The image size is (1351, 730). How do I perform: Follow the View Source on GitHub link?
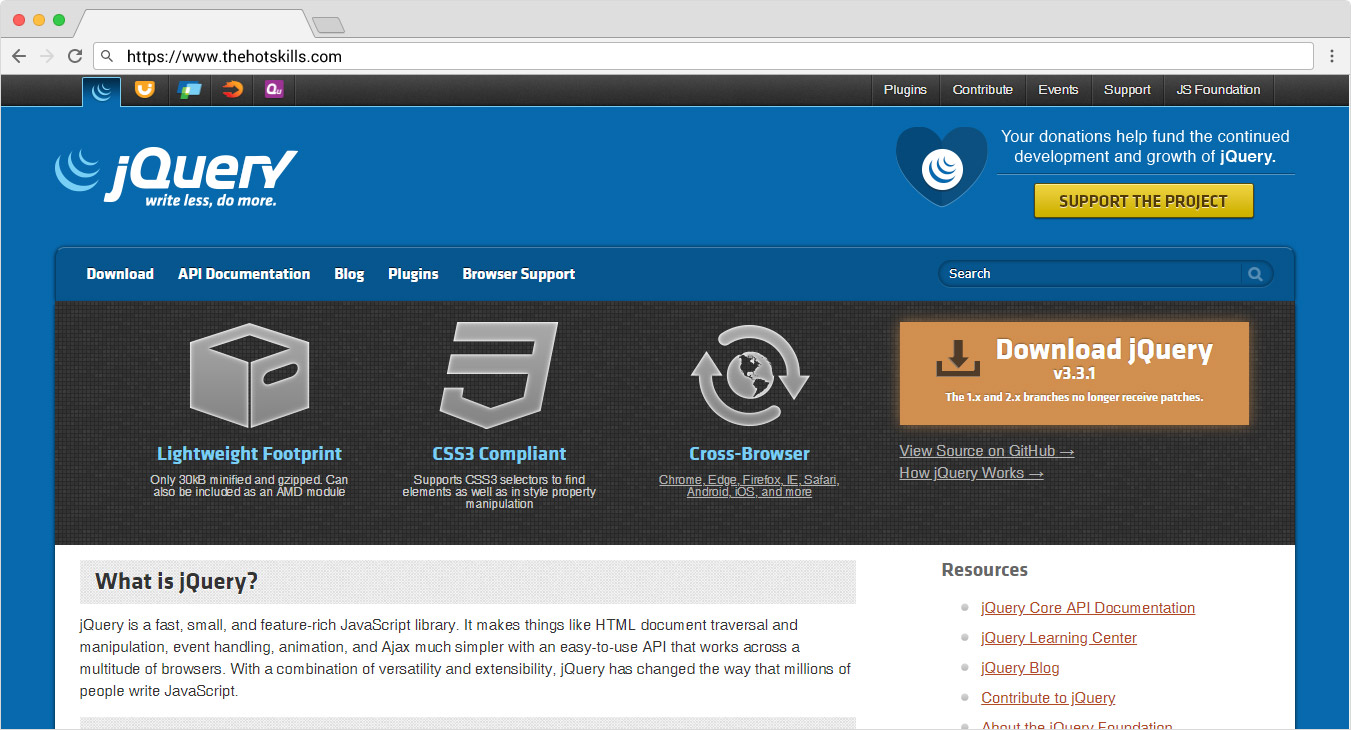(987, 451)
